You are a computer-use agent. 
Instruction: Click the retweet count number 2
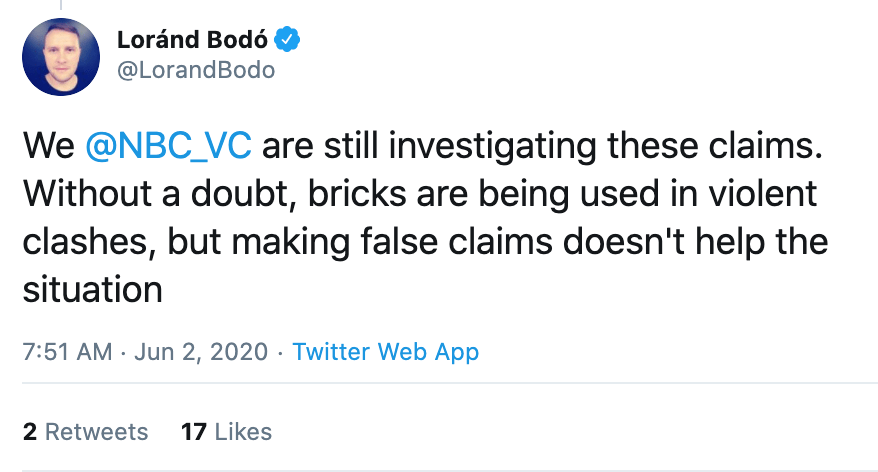pos(30,432)
